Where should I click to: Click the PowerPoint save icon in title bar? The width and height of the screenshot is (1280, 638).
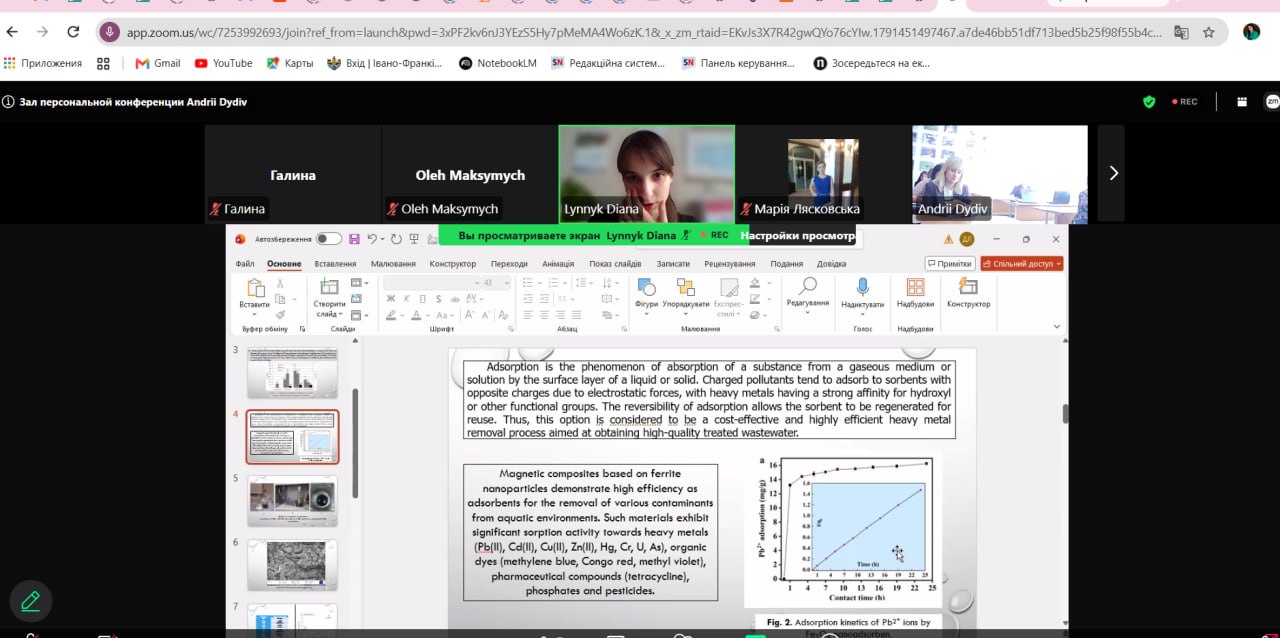coord(354,239)
